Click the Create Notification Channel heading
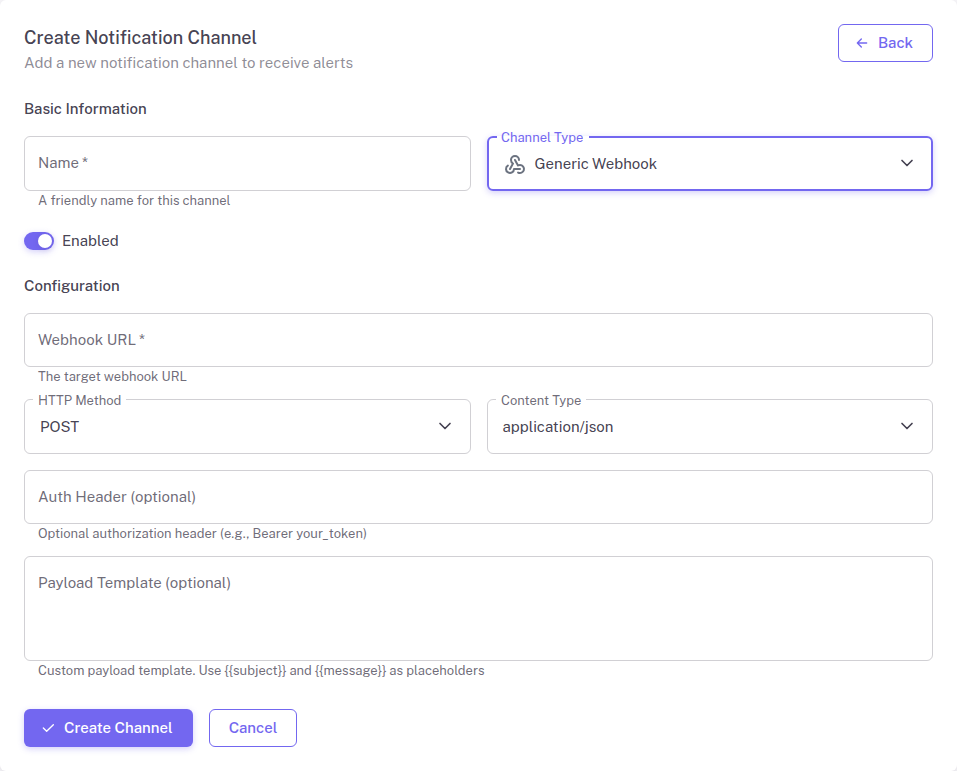 point(139,37)
